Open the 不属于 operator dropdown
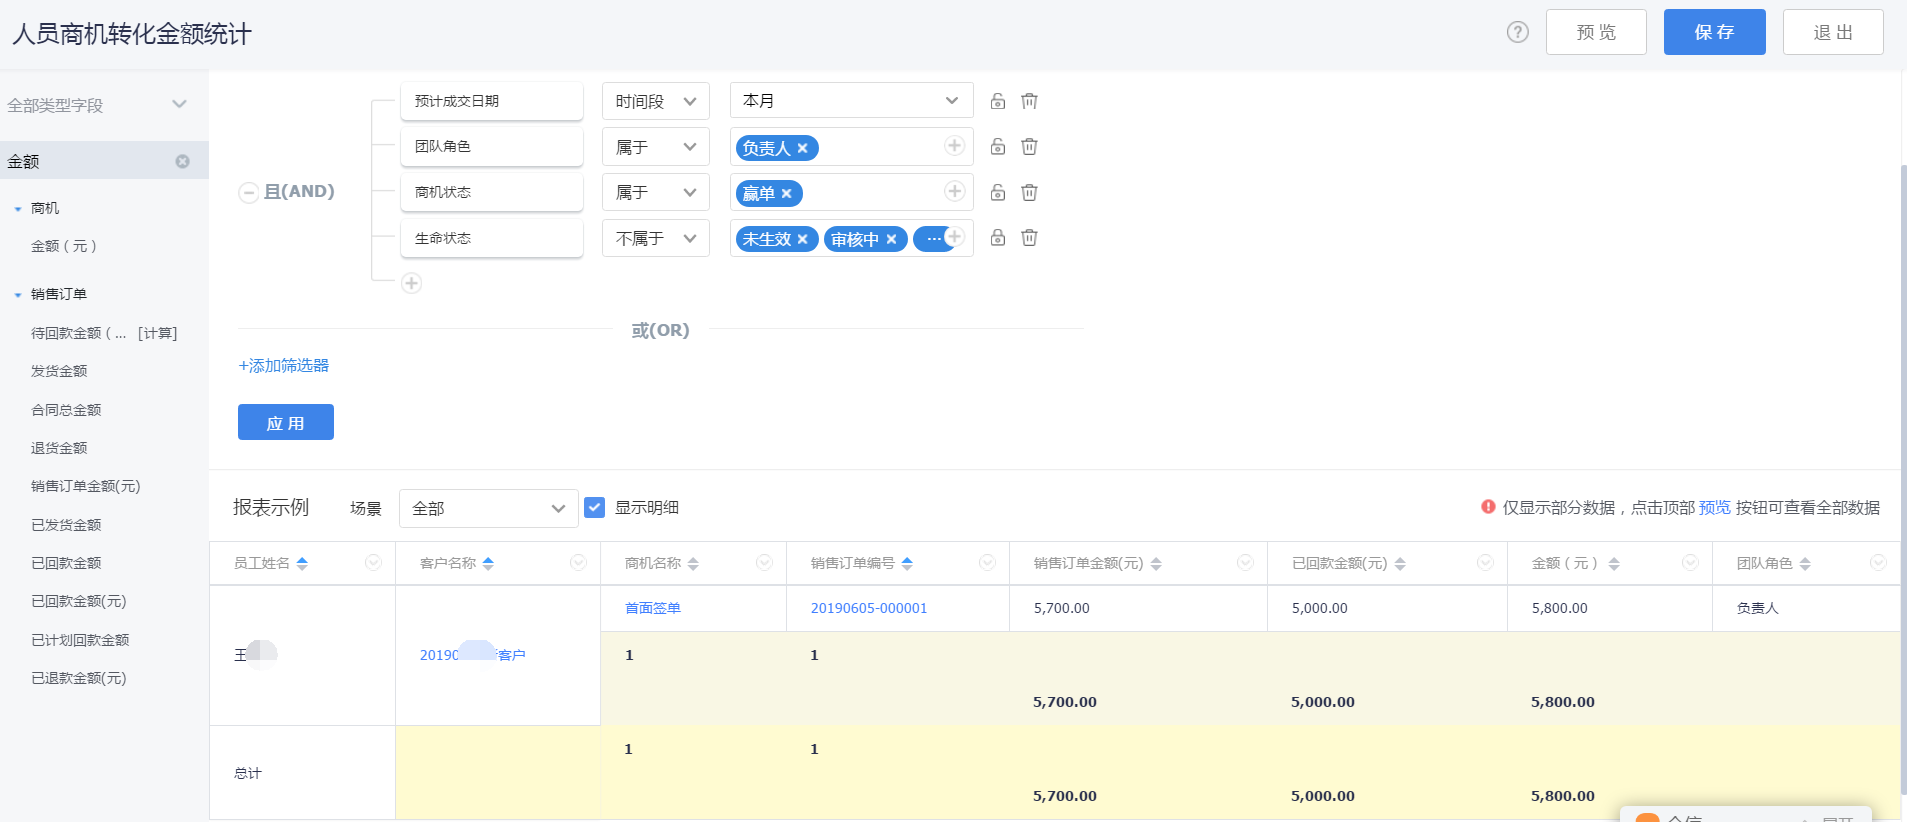1907x822 pixels. click(656, 238)
